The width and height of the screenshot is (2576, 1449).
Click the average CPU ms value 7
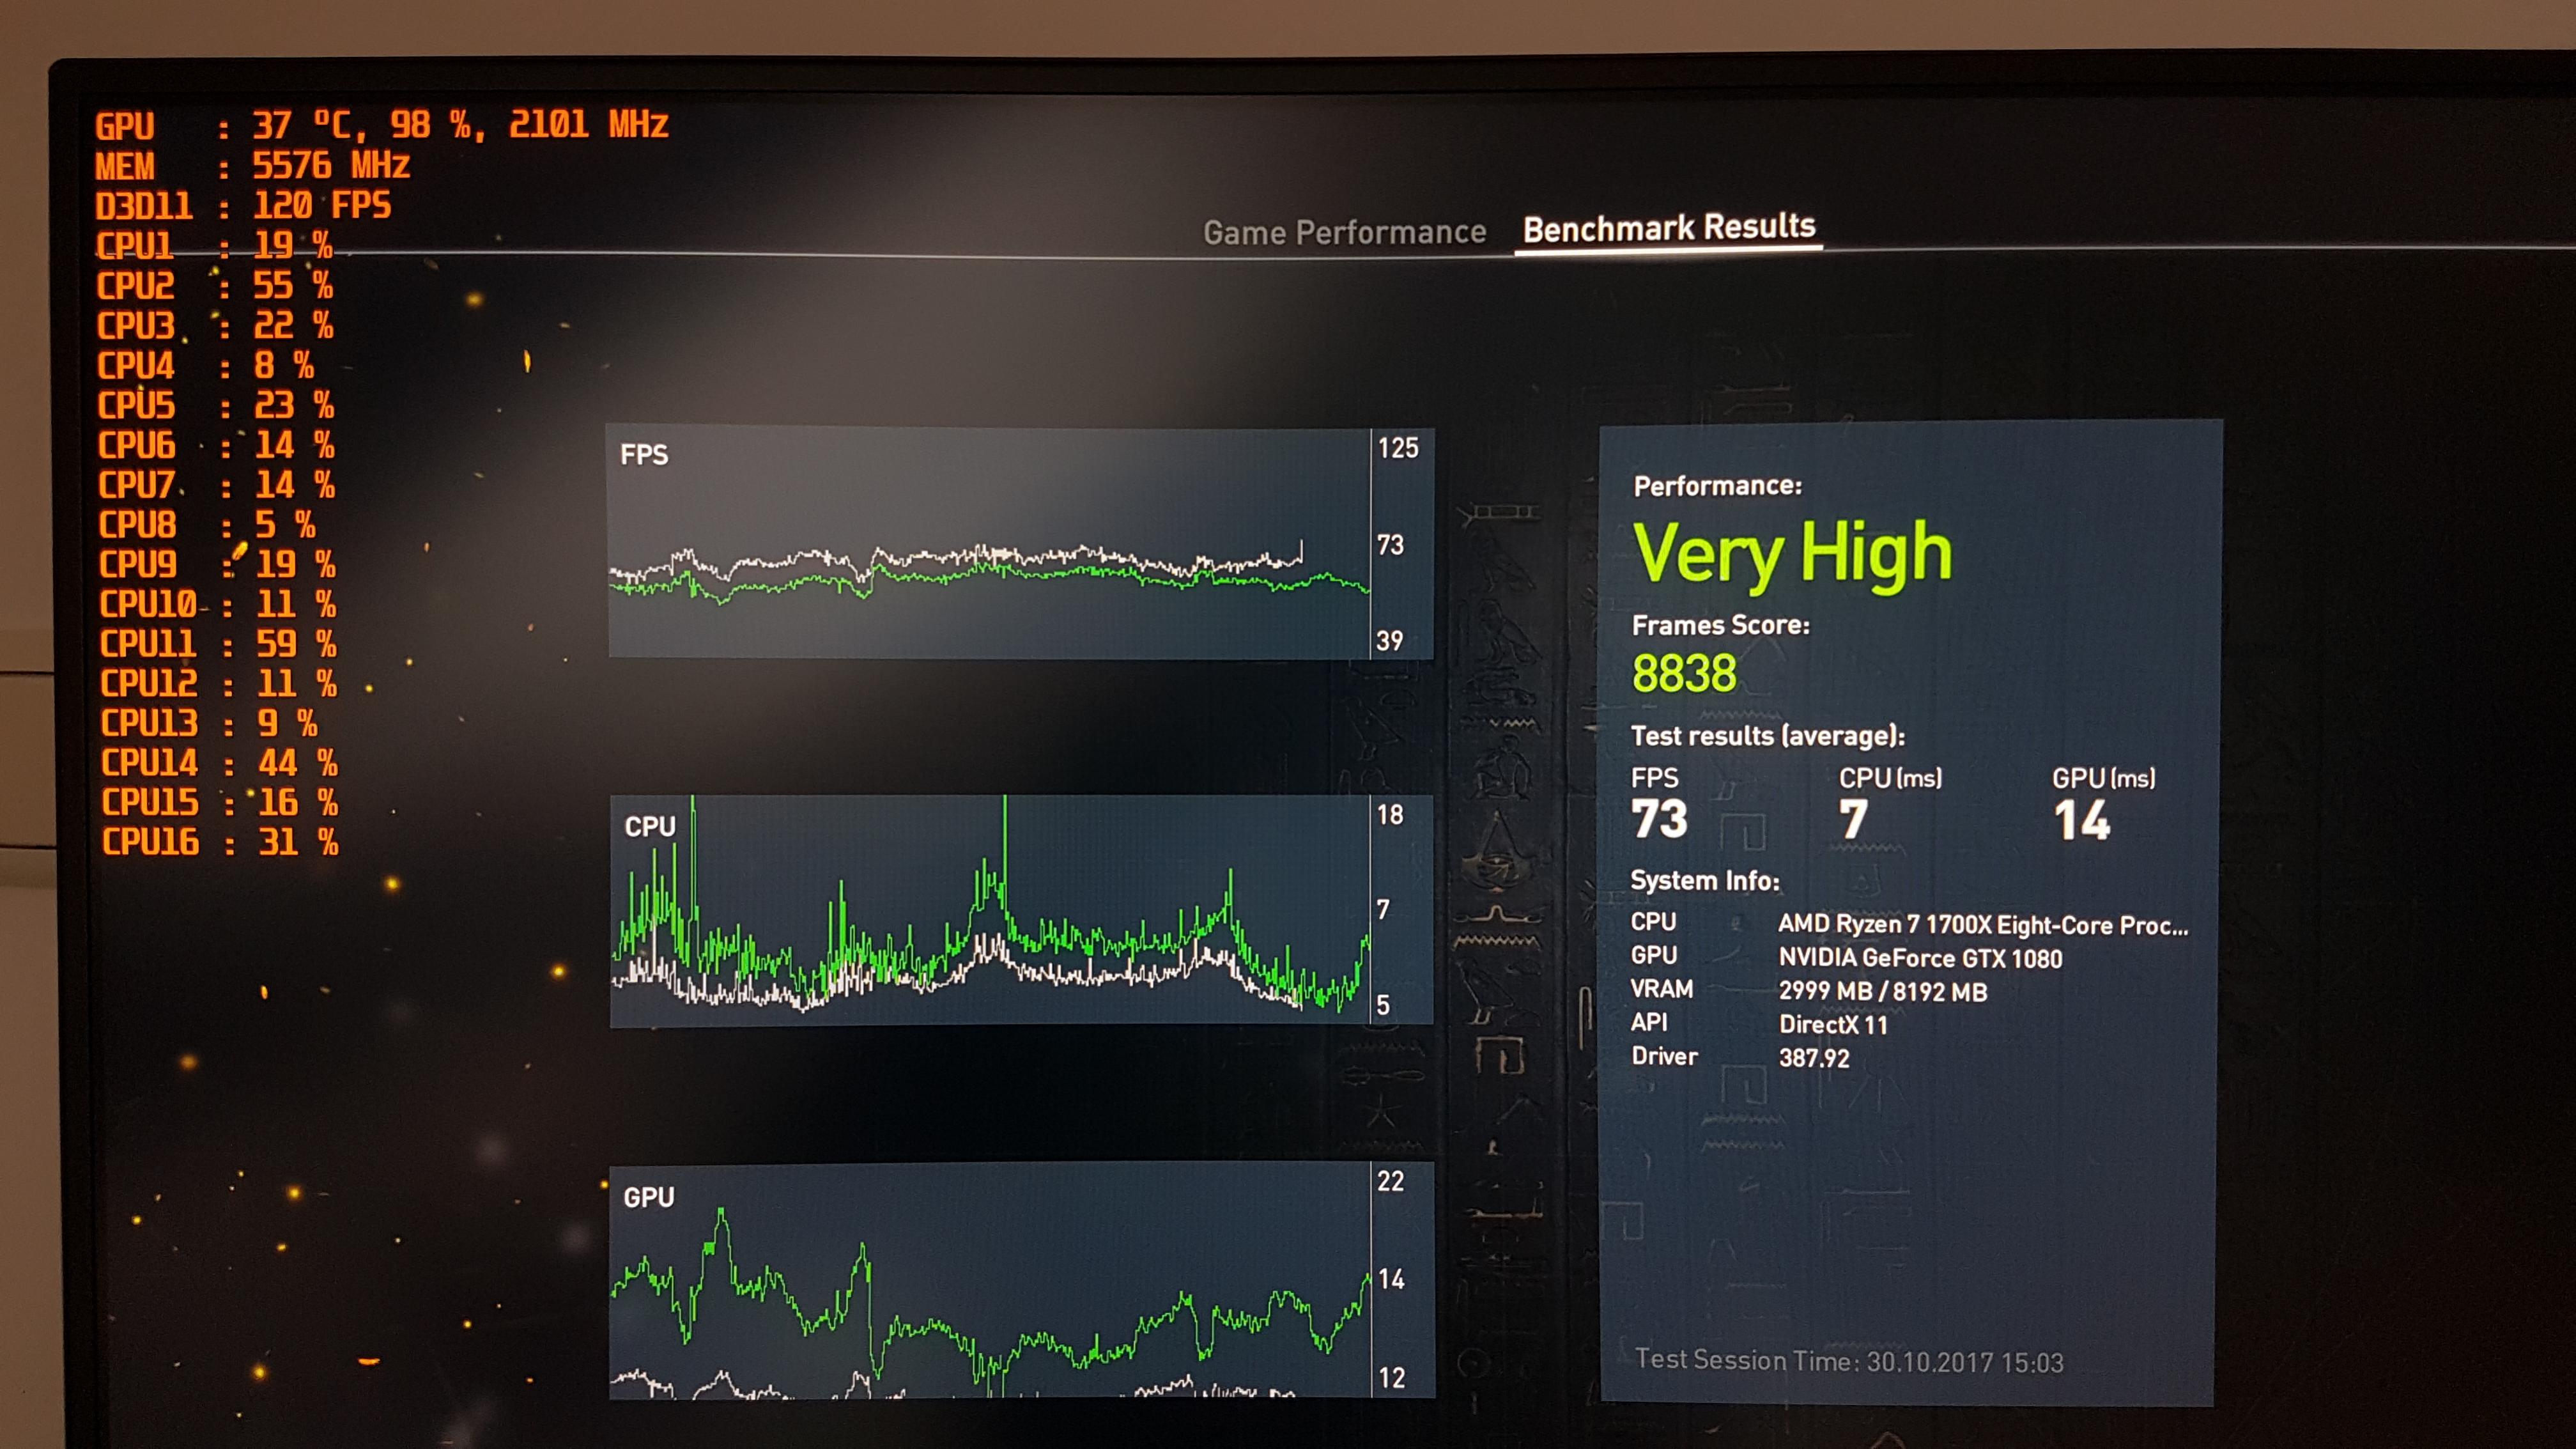click(1852, 820)
